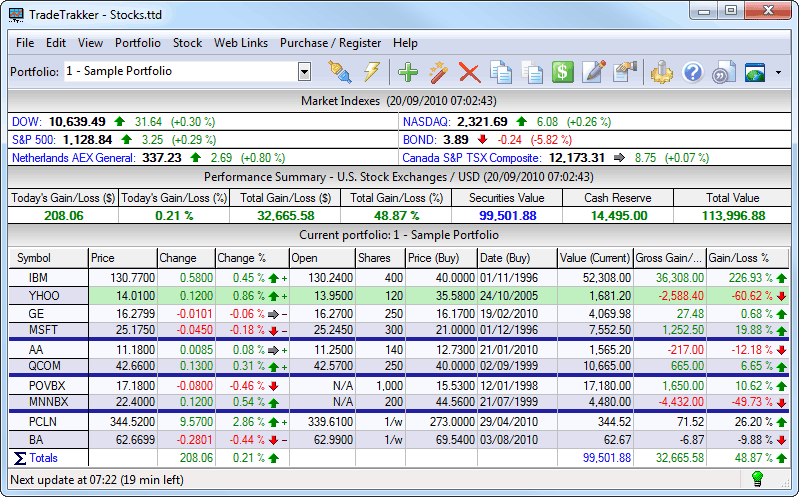Expand the arrow beside the globe icon
The width and height of the screenshot is (799, 497).
[778, 72]
